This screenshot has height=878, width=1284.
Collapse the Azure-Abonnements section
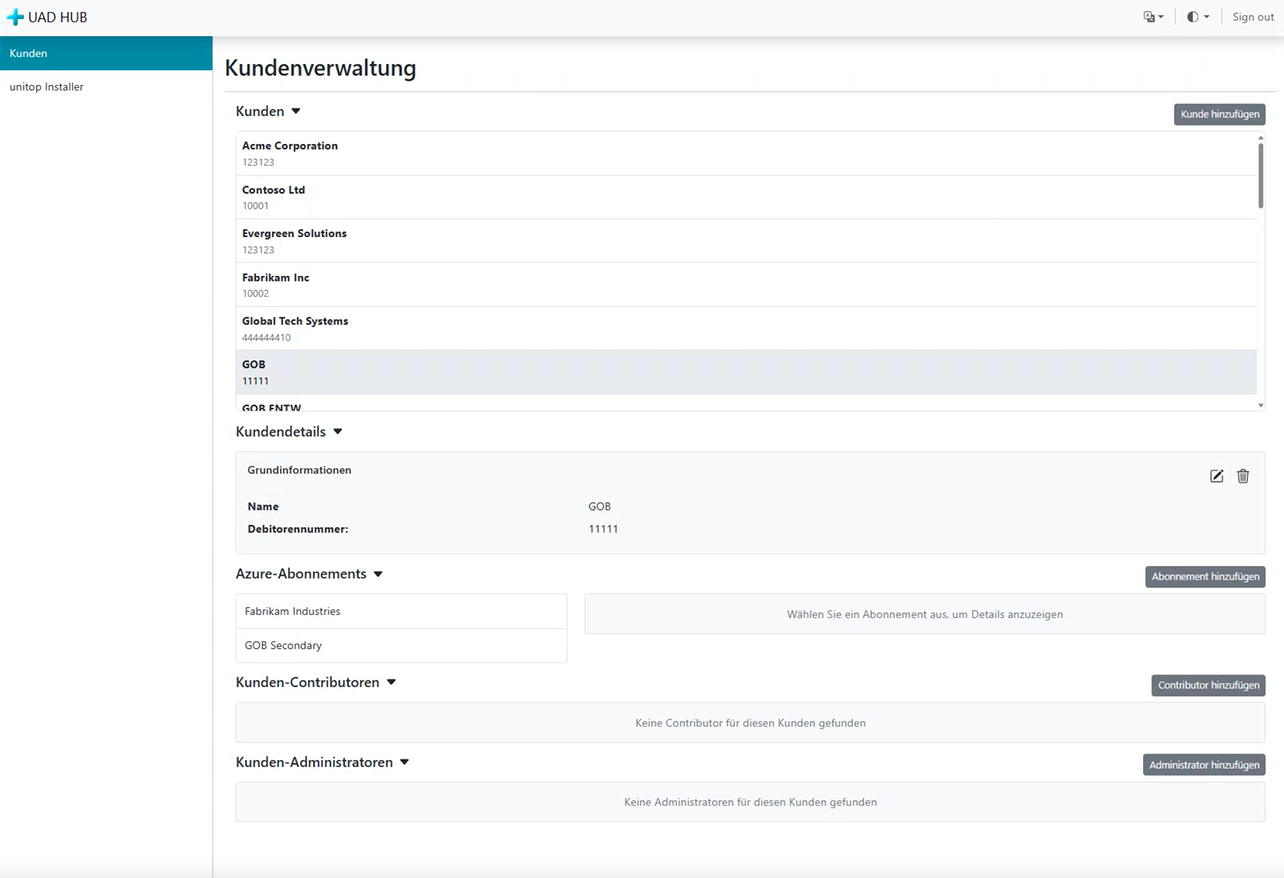coord(377,574)
